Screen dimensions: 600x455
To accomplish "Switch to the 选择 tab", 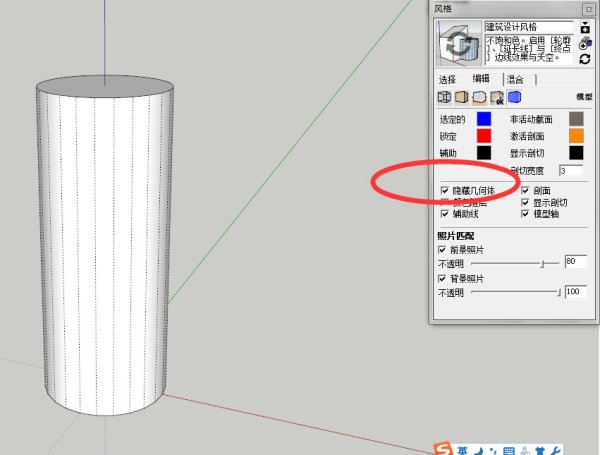I will [447, 79].
